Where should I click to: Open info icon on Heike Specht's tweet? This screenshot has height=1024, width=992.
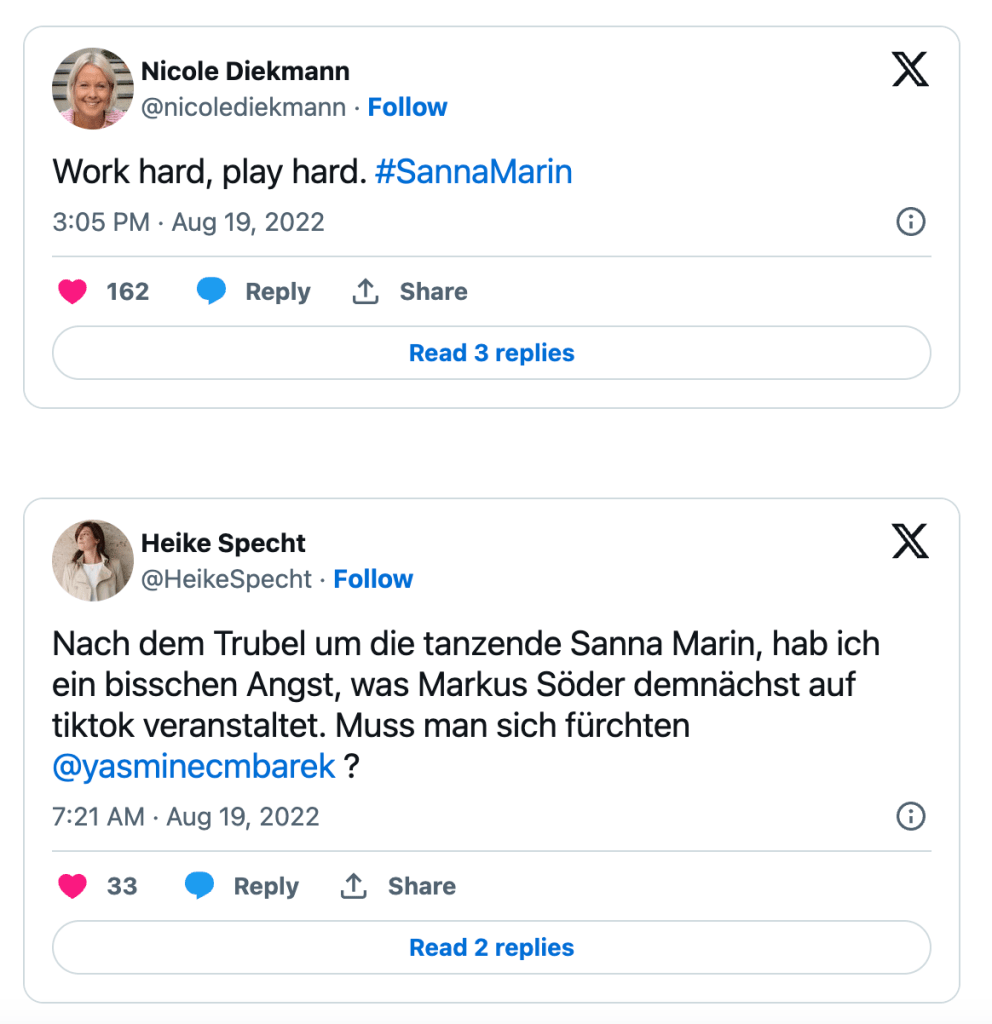pyautogui.click(x=910, y=816)
